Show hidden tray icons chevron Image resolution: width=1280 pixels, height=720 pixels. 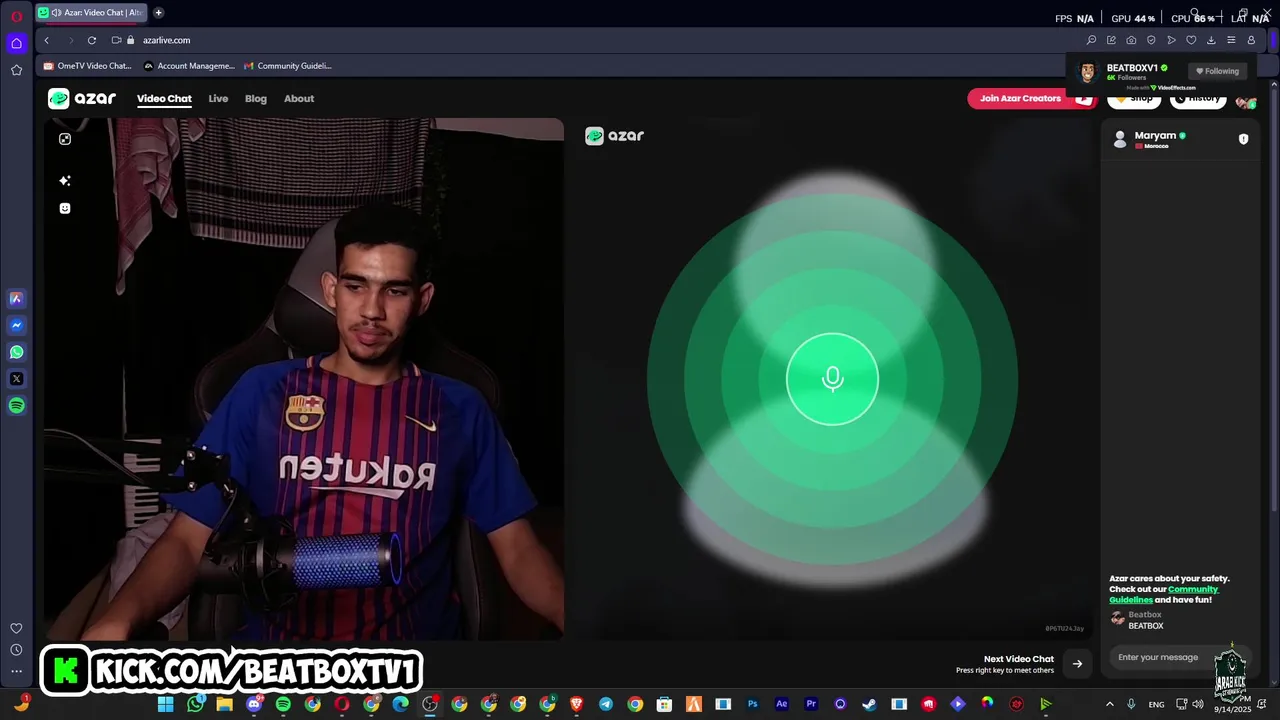click(x=1109, y=704)
